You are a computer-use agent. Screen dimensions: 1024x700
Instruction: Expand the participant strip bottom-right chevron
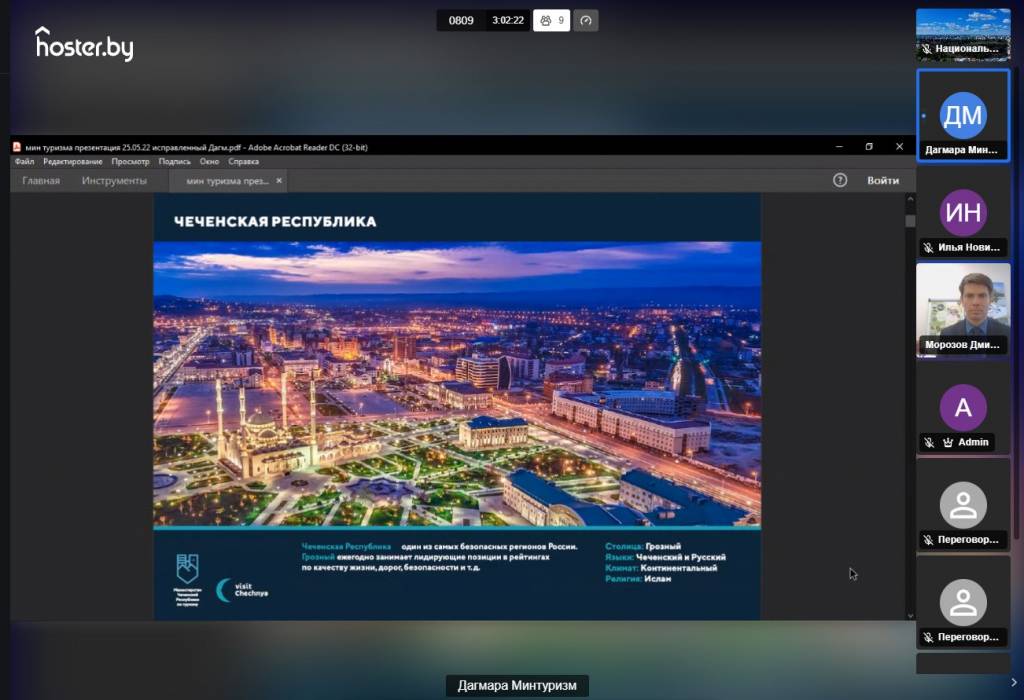coord(1014,682)
